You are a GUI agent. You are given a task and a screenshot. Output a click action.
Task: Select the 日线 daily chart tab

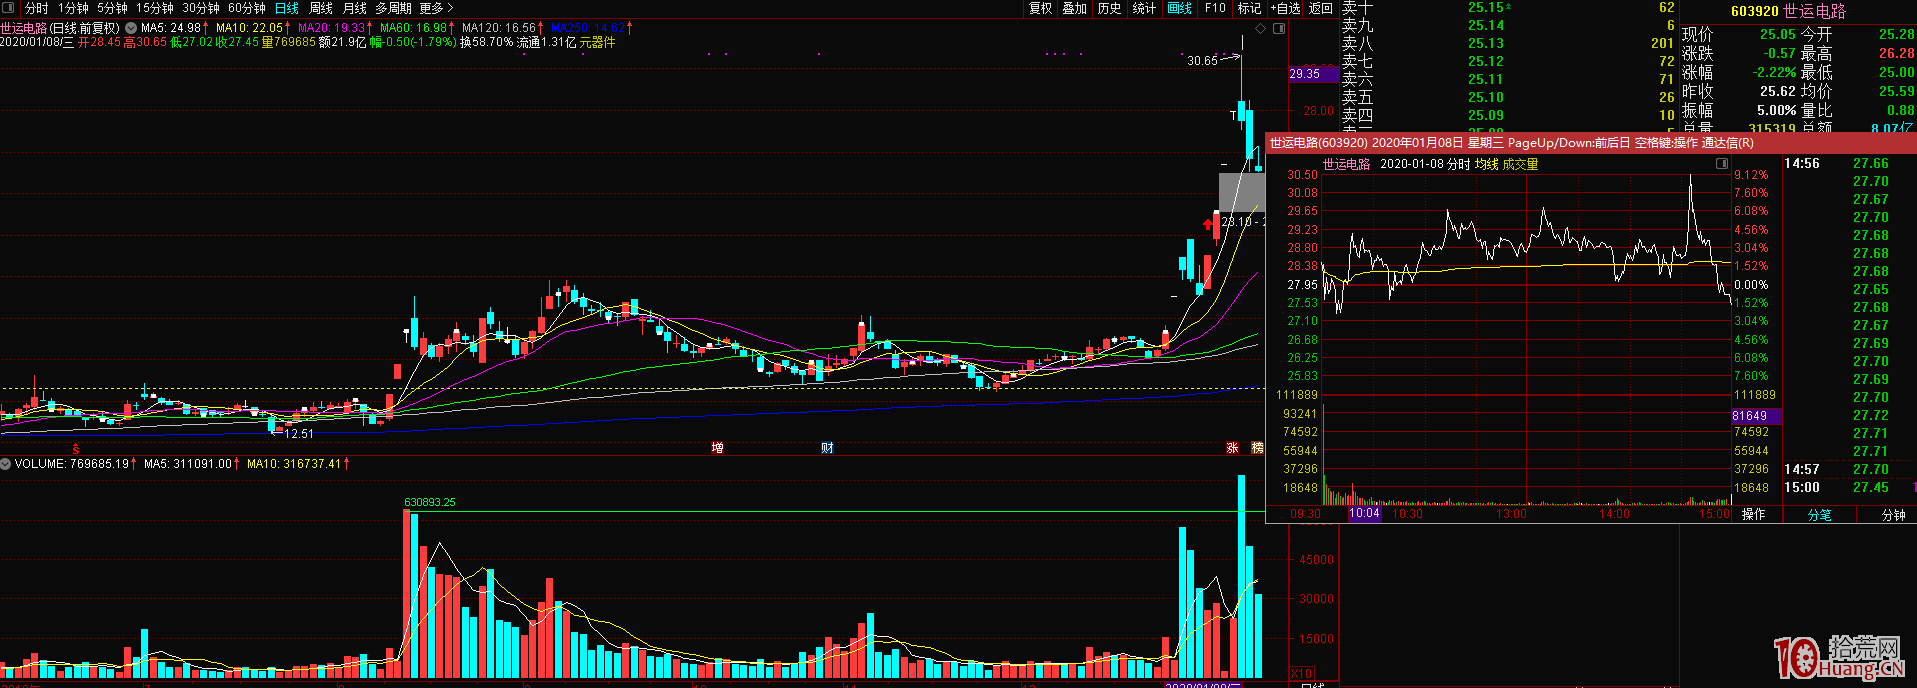pyautogui.click(x=287, y=8)
